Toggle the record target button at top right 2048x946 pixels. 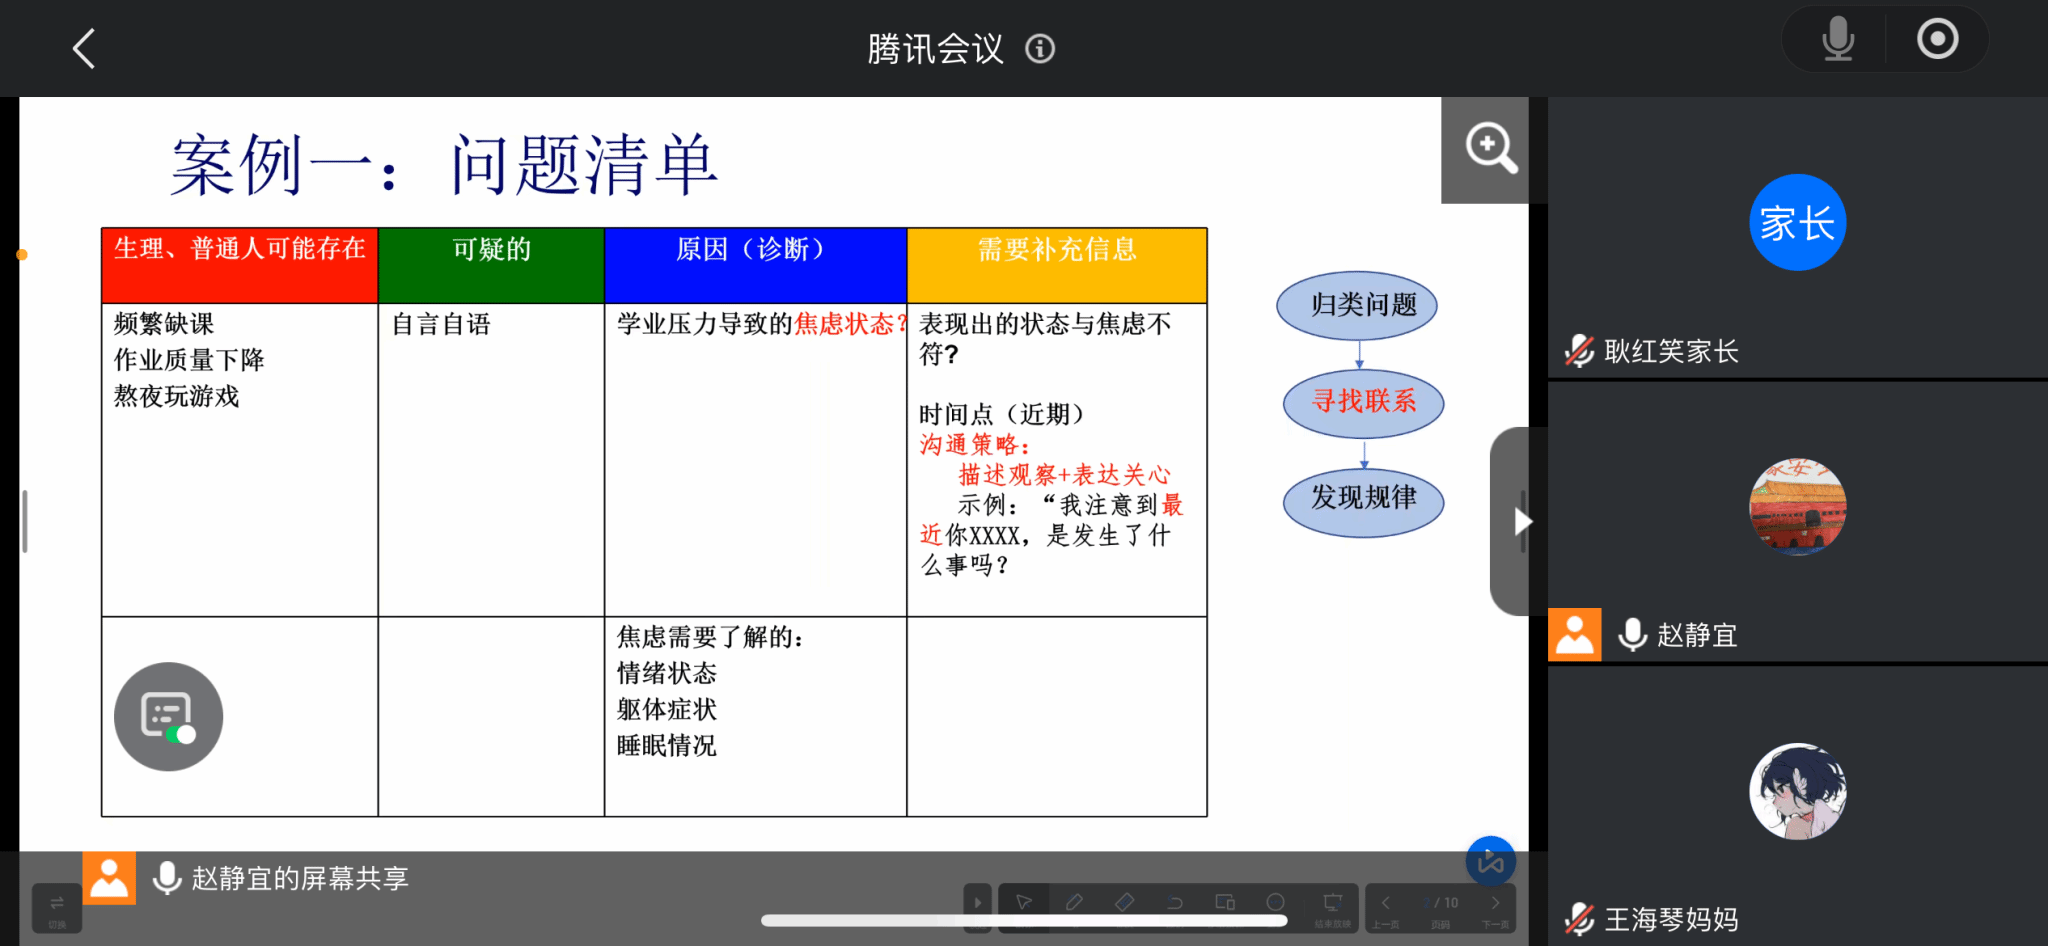(1937, 40)
